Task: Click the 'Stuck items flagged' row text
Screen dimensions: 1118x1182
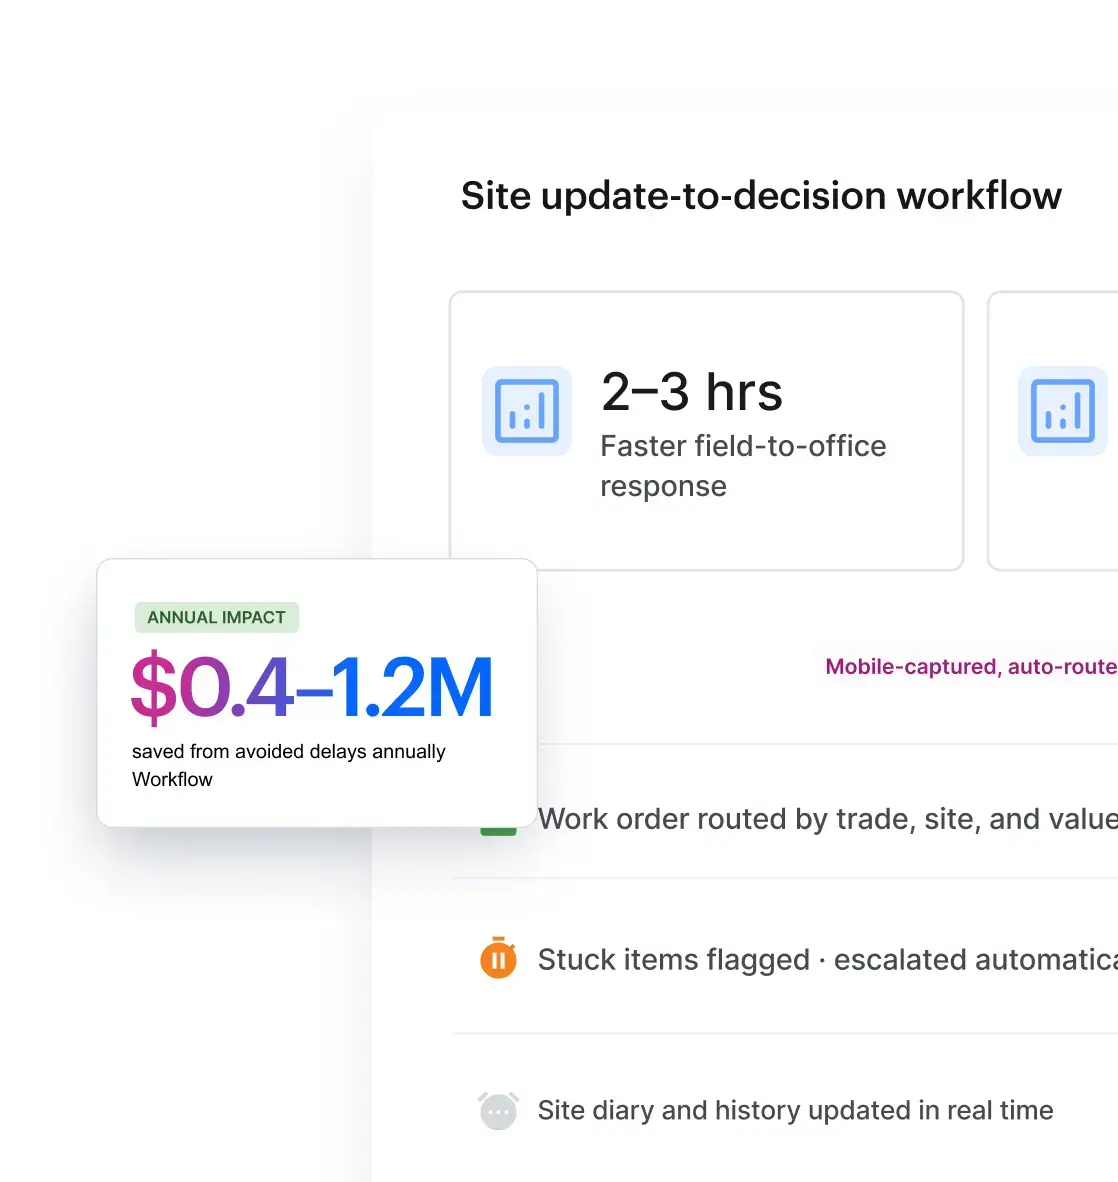Action: 827,960
